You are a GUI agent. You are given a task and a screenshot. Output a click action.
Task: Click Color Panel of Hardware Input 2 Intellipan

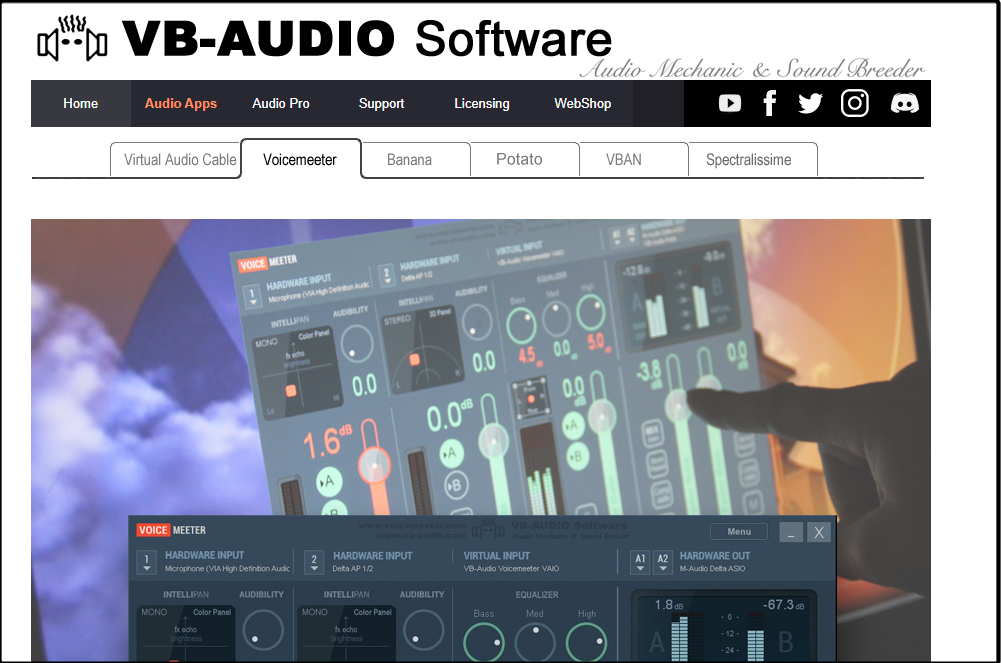pos(373,612)
